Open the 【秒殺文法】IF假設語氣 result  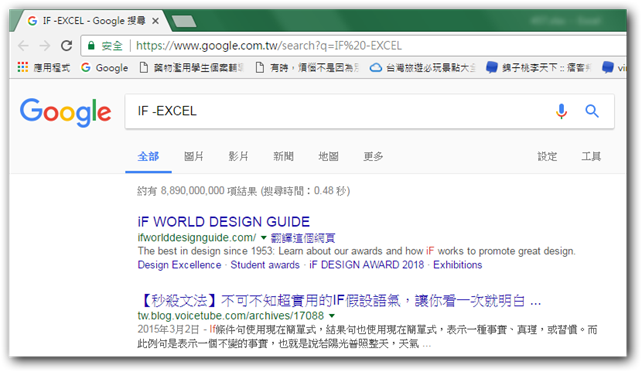tap(339, 301)
